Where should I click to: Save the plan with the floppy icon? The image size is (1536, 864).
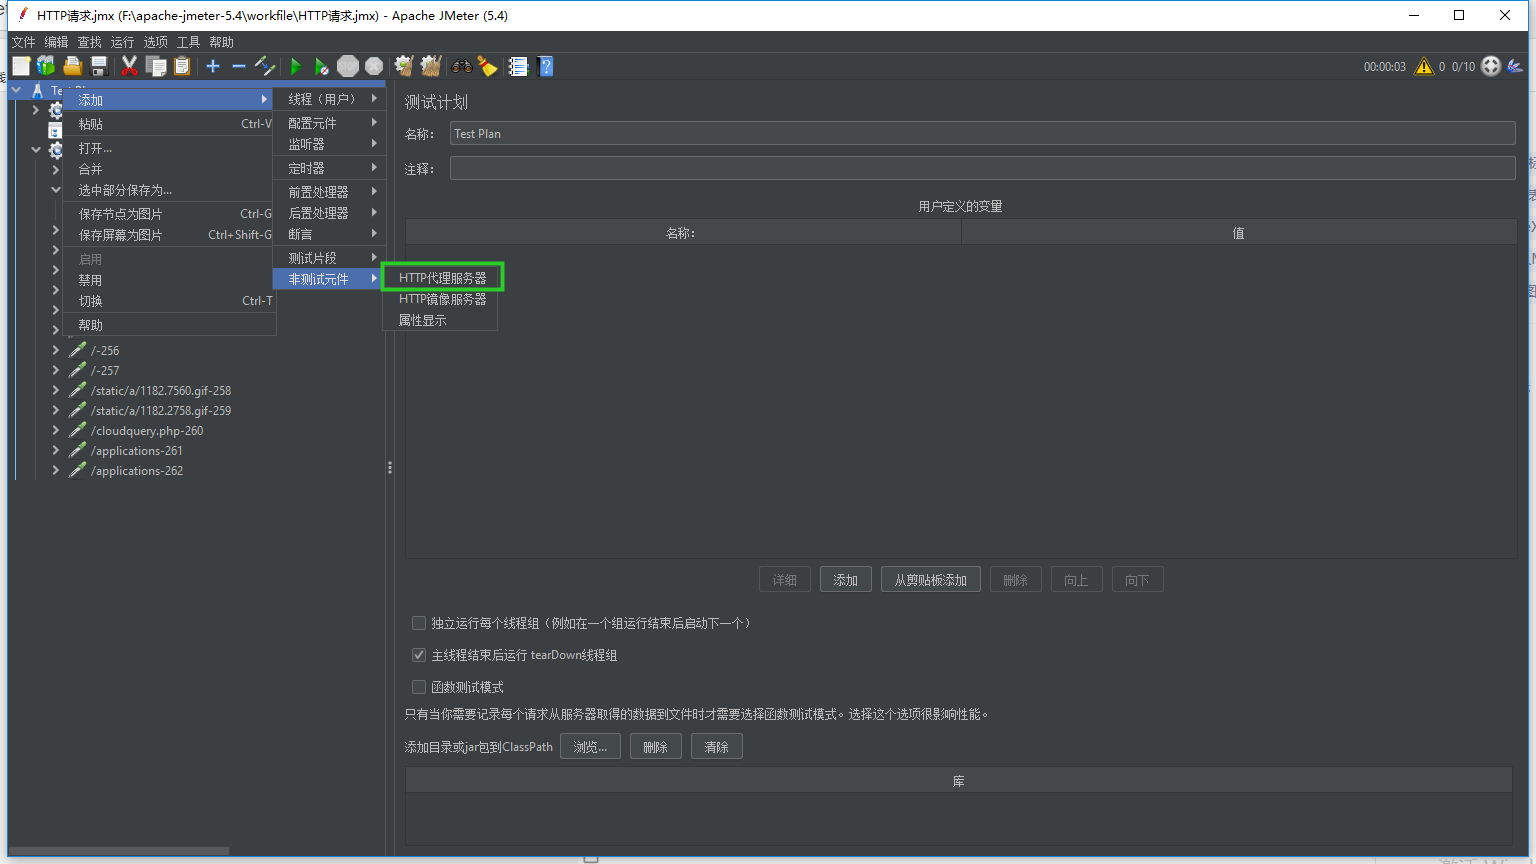coord(99,66)
